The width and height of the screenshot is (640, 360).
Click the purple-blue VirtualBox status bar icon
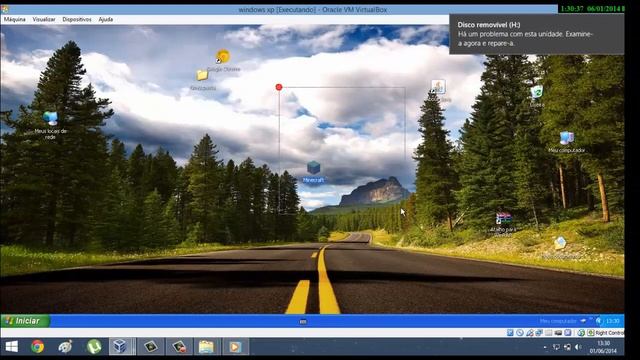click(568, 333)
